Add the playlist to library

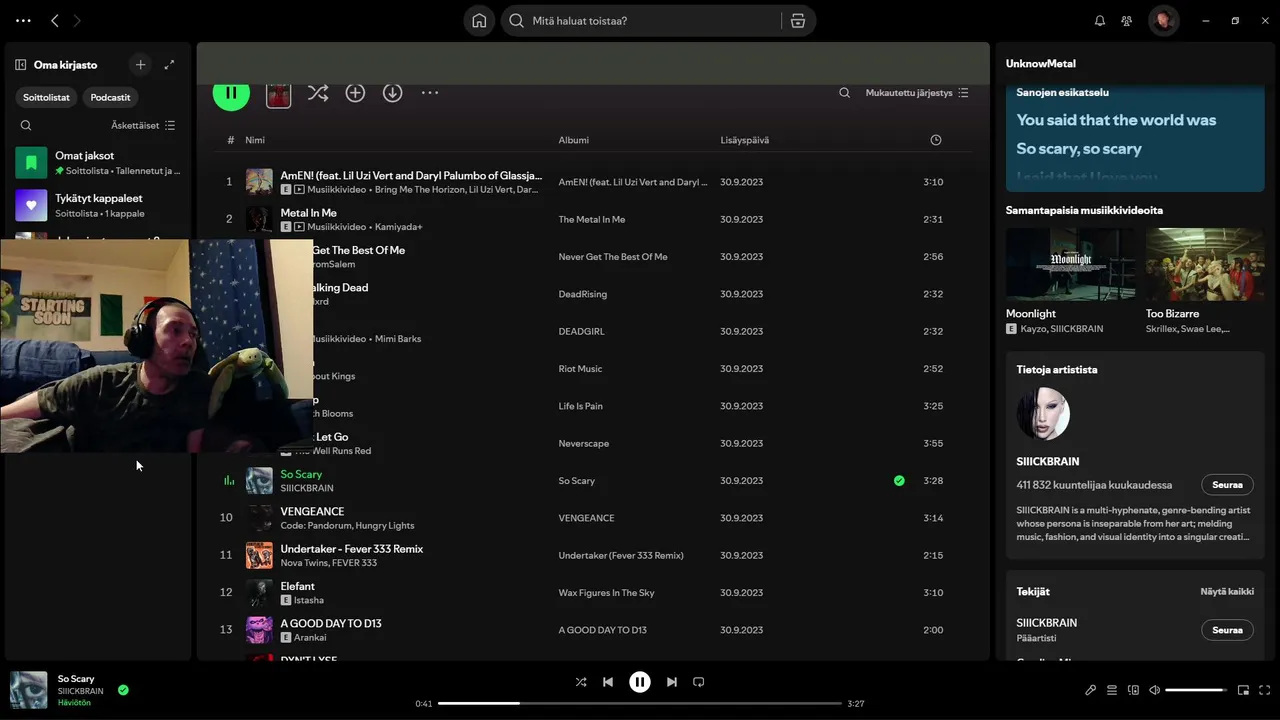pos(355,92)
